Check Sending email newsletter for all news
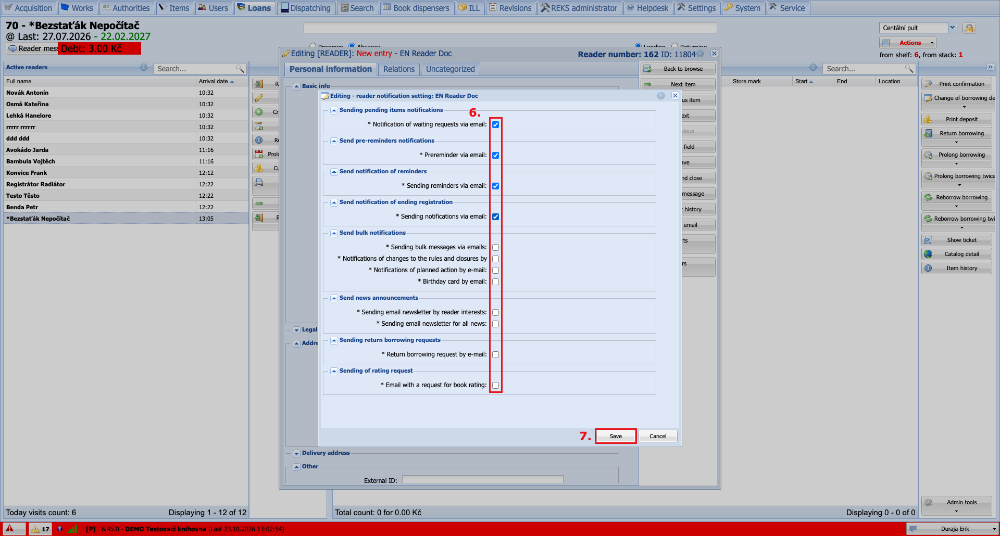Screen dimensions: 1000x536 point(496,324)
